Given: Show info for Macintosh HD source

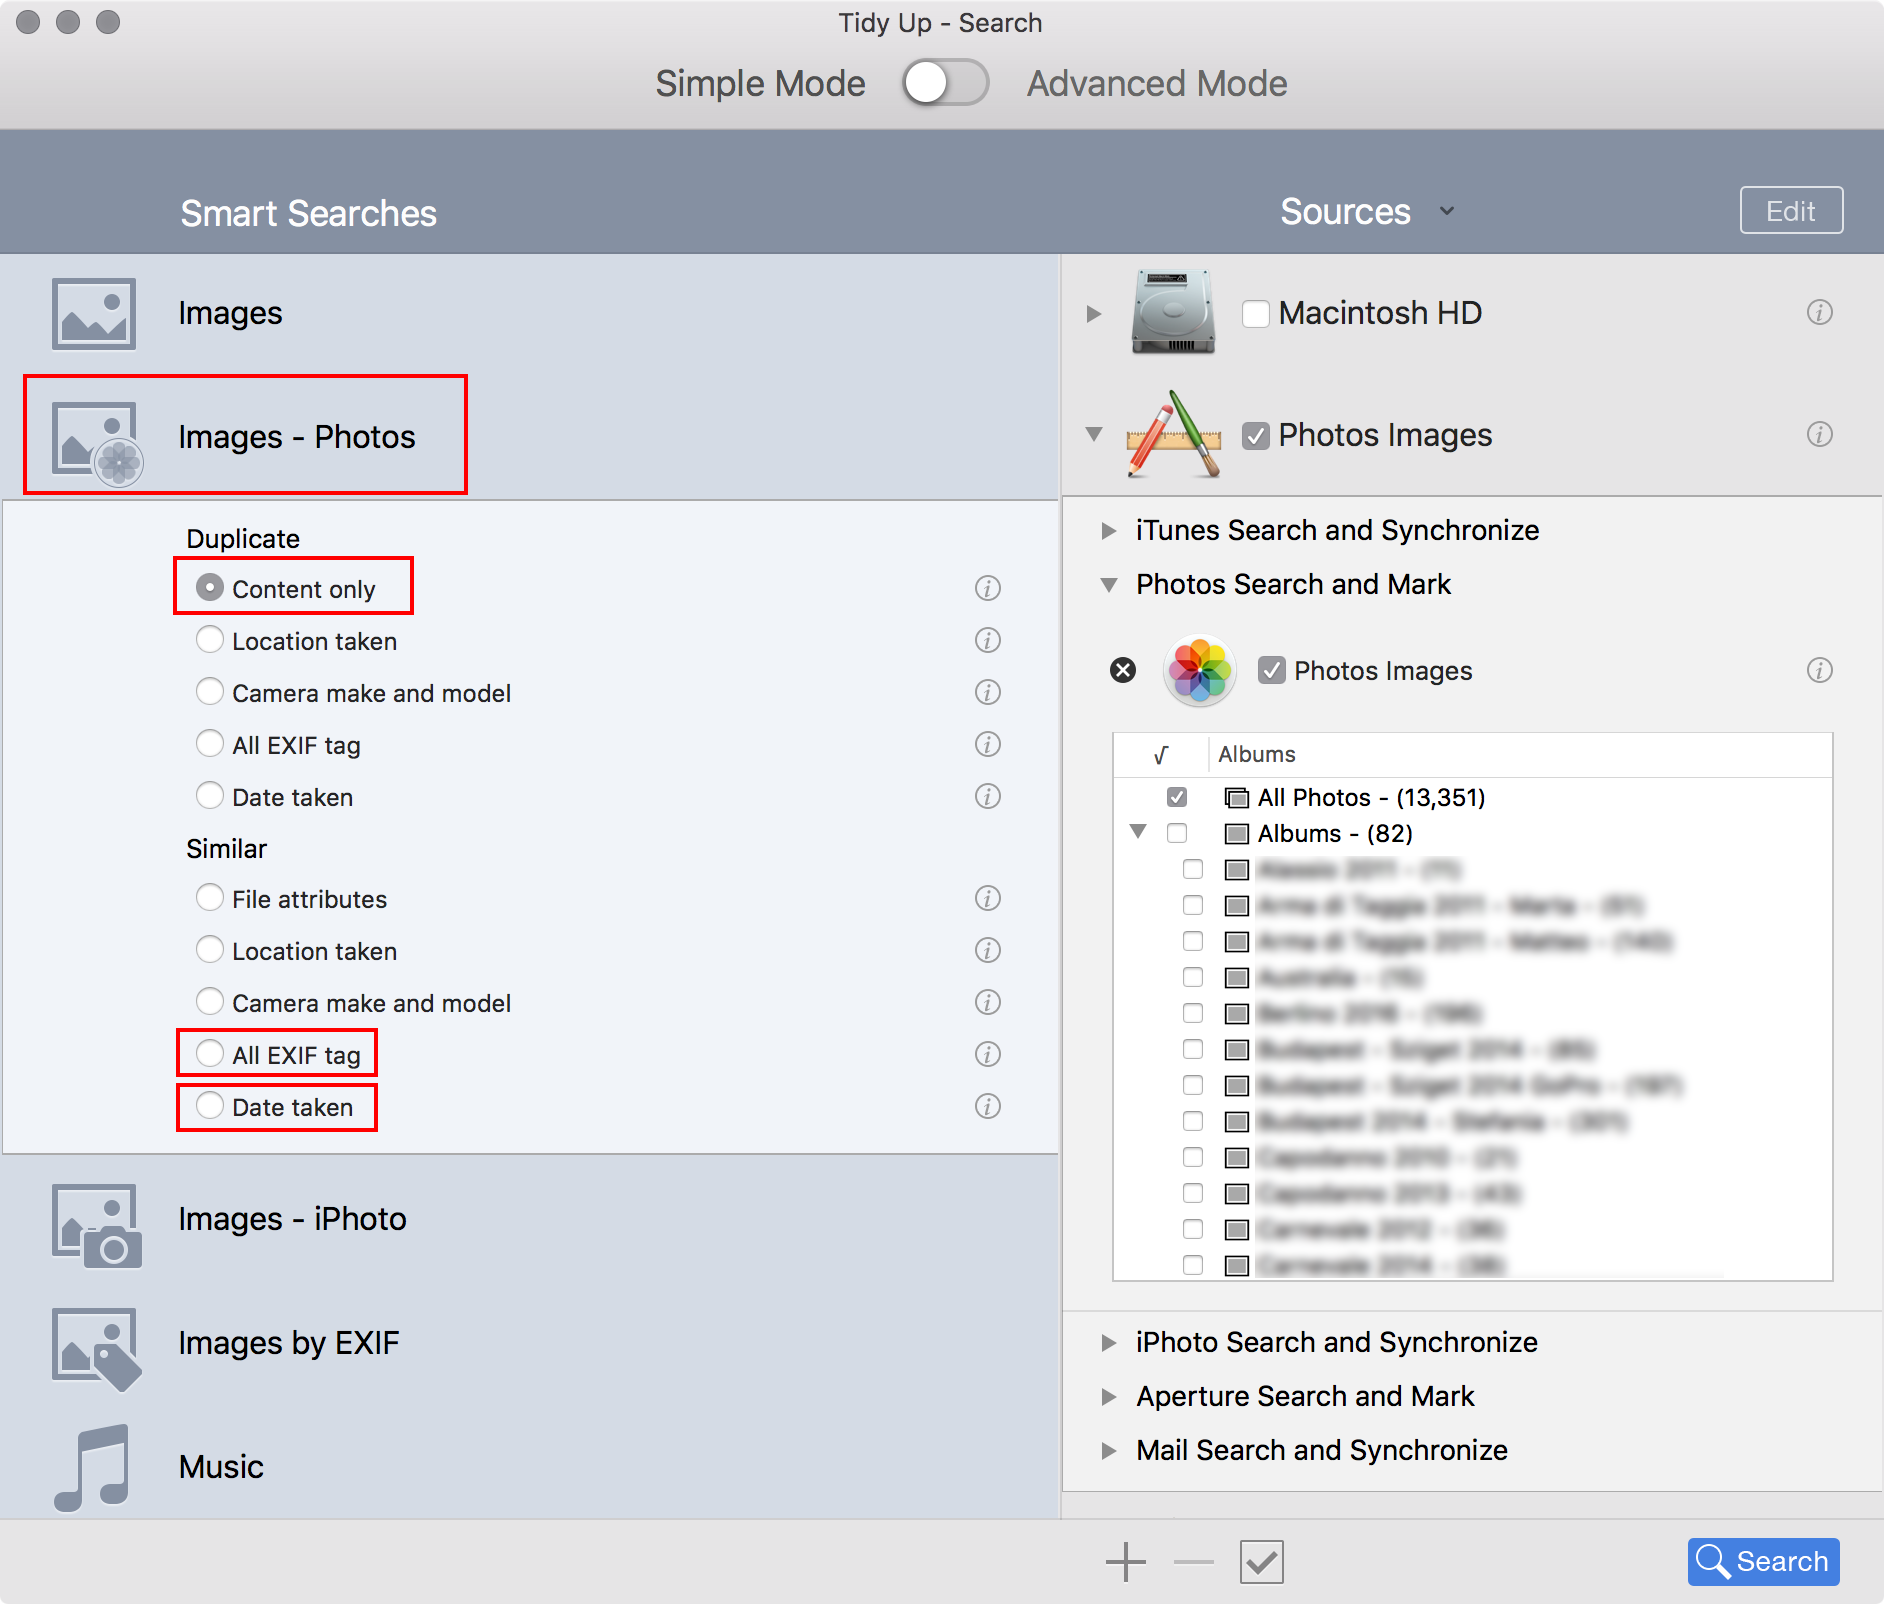Looking at the screenshot, I should [1819, 313].
